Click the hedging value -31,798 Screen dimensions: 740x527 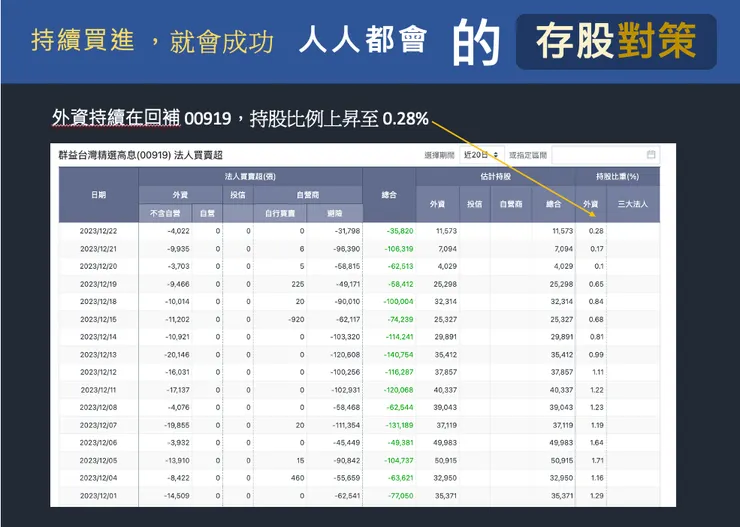point(347,231)
